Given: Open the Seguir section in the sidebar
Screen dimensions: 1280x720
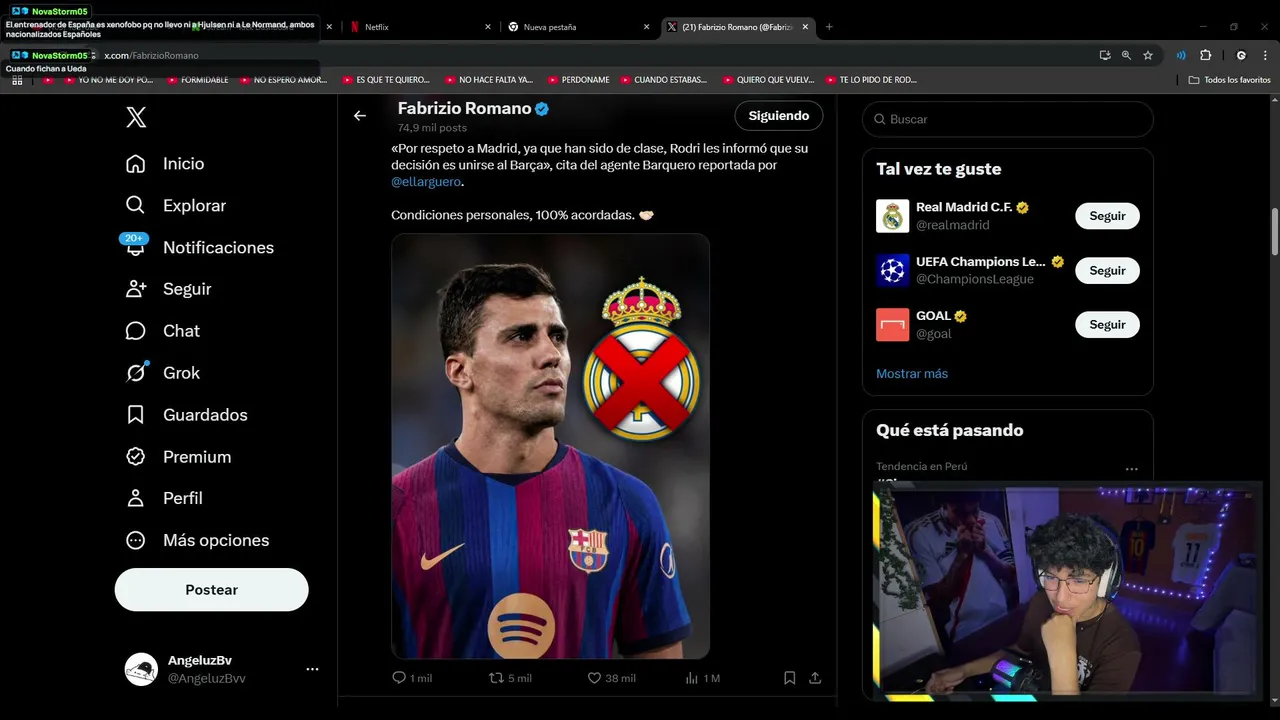Looking at the screenshot, I should click(168, 289).
